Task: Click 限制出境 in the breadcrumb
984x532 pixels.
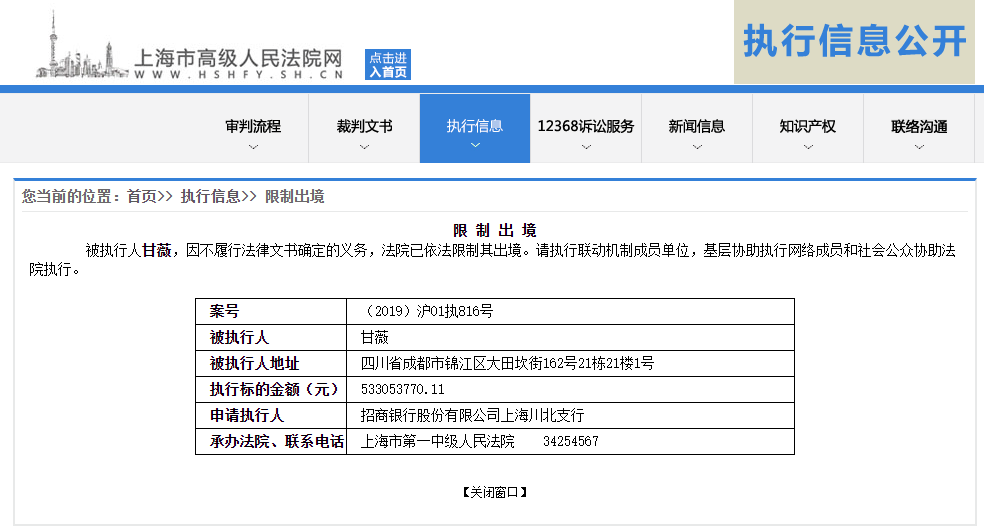Action: [x=294, y=196]
